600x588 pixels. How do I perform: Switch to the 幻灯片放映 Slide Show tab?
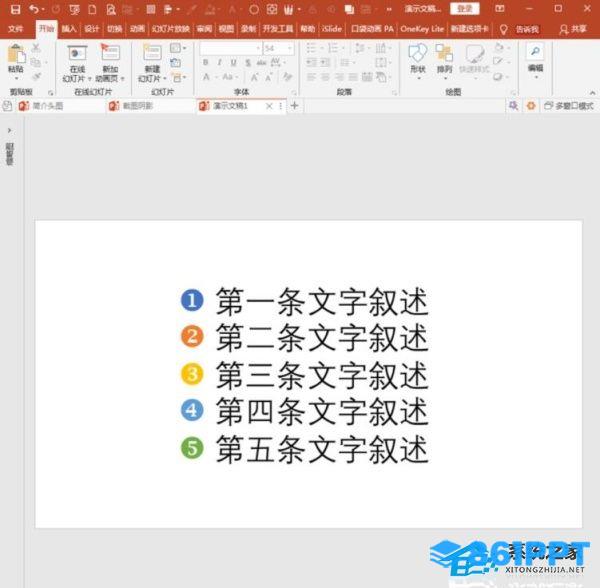tap(171, 29)
